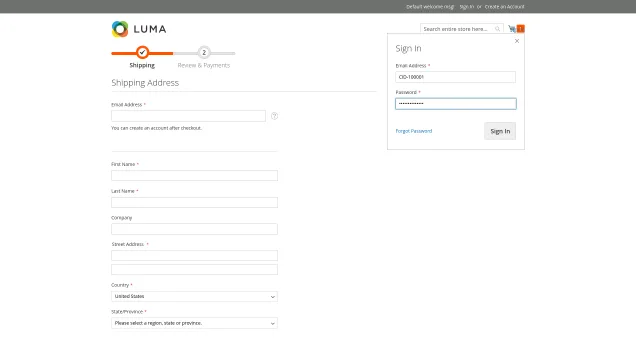Click the Last Name field
Viewport: 640px width, 360px height.
[x=194, y=202]
